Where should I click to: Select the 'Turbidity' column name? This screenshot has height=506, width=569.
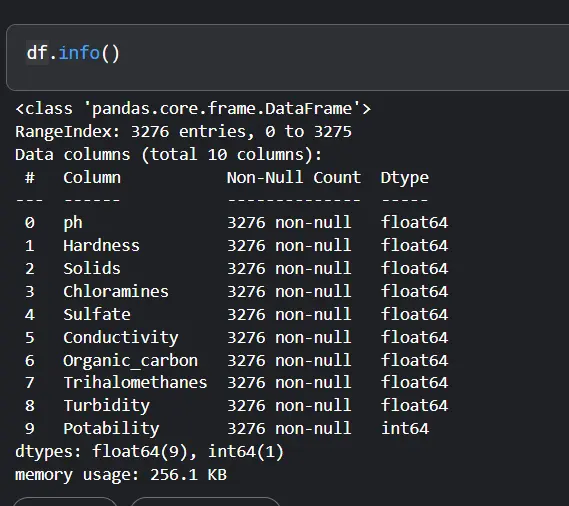tap(107, 406)
